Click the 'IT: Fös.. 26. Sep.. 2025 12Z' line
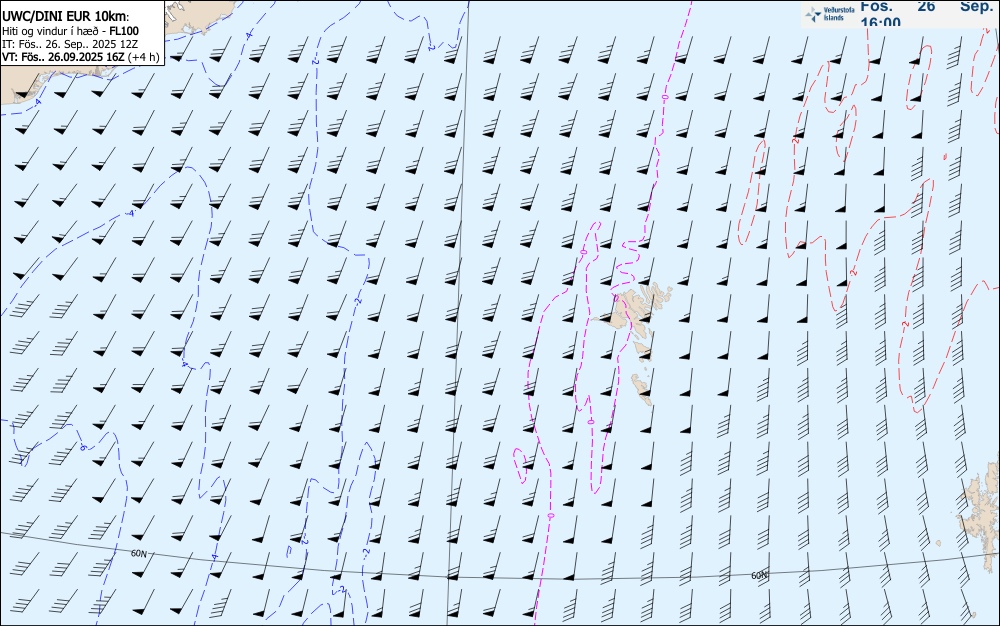 (70, 44)
